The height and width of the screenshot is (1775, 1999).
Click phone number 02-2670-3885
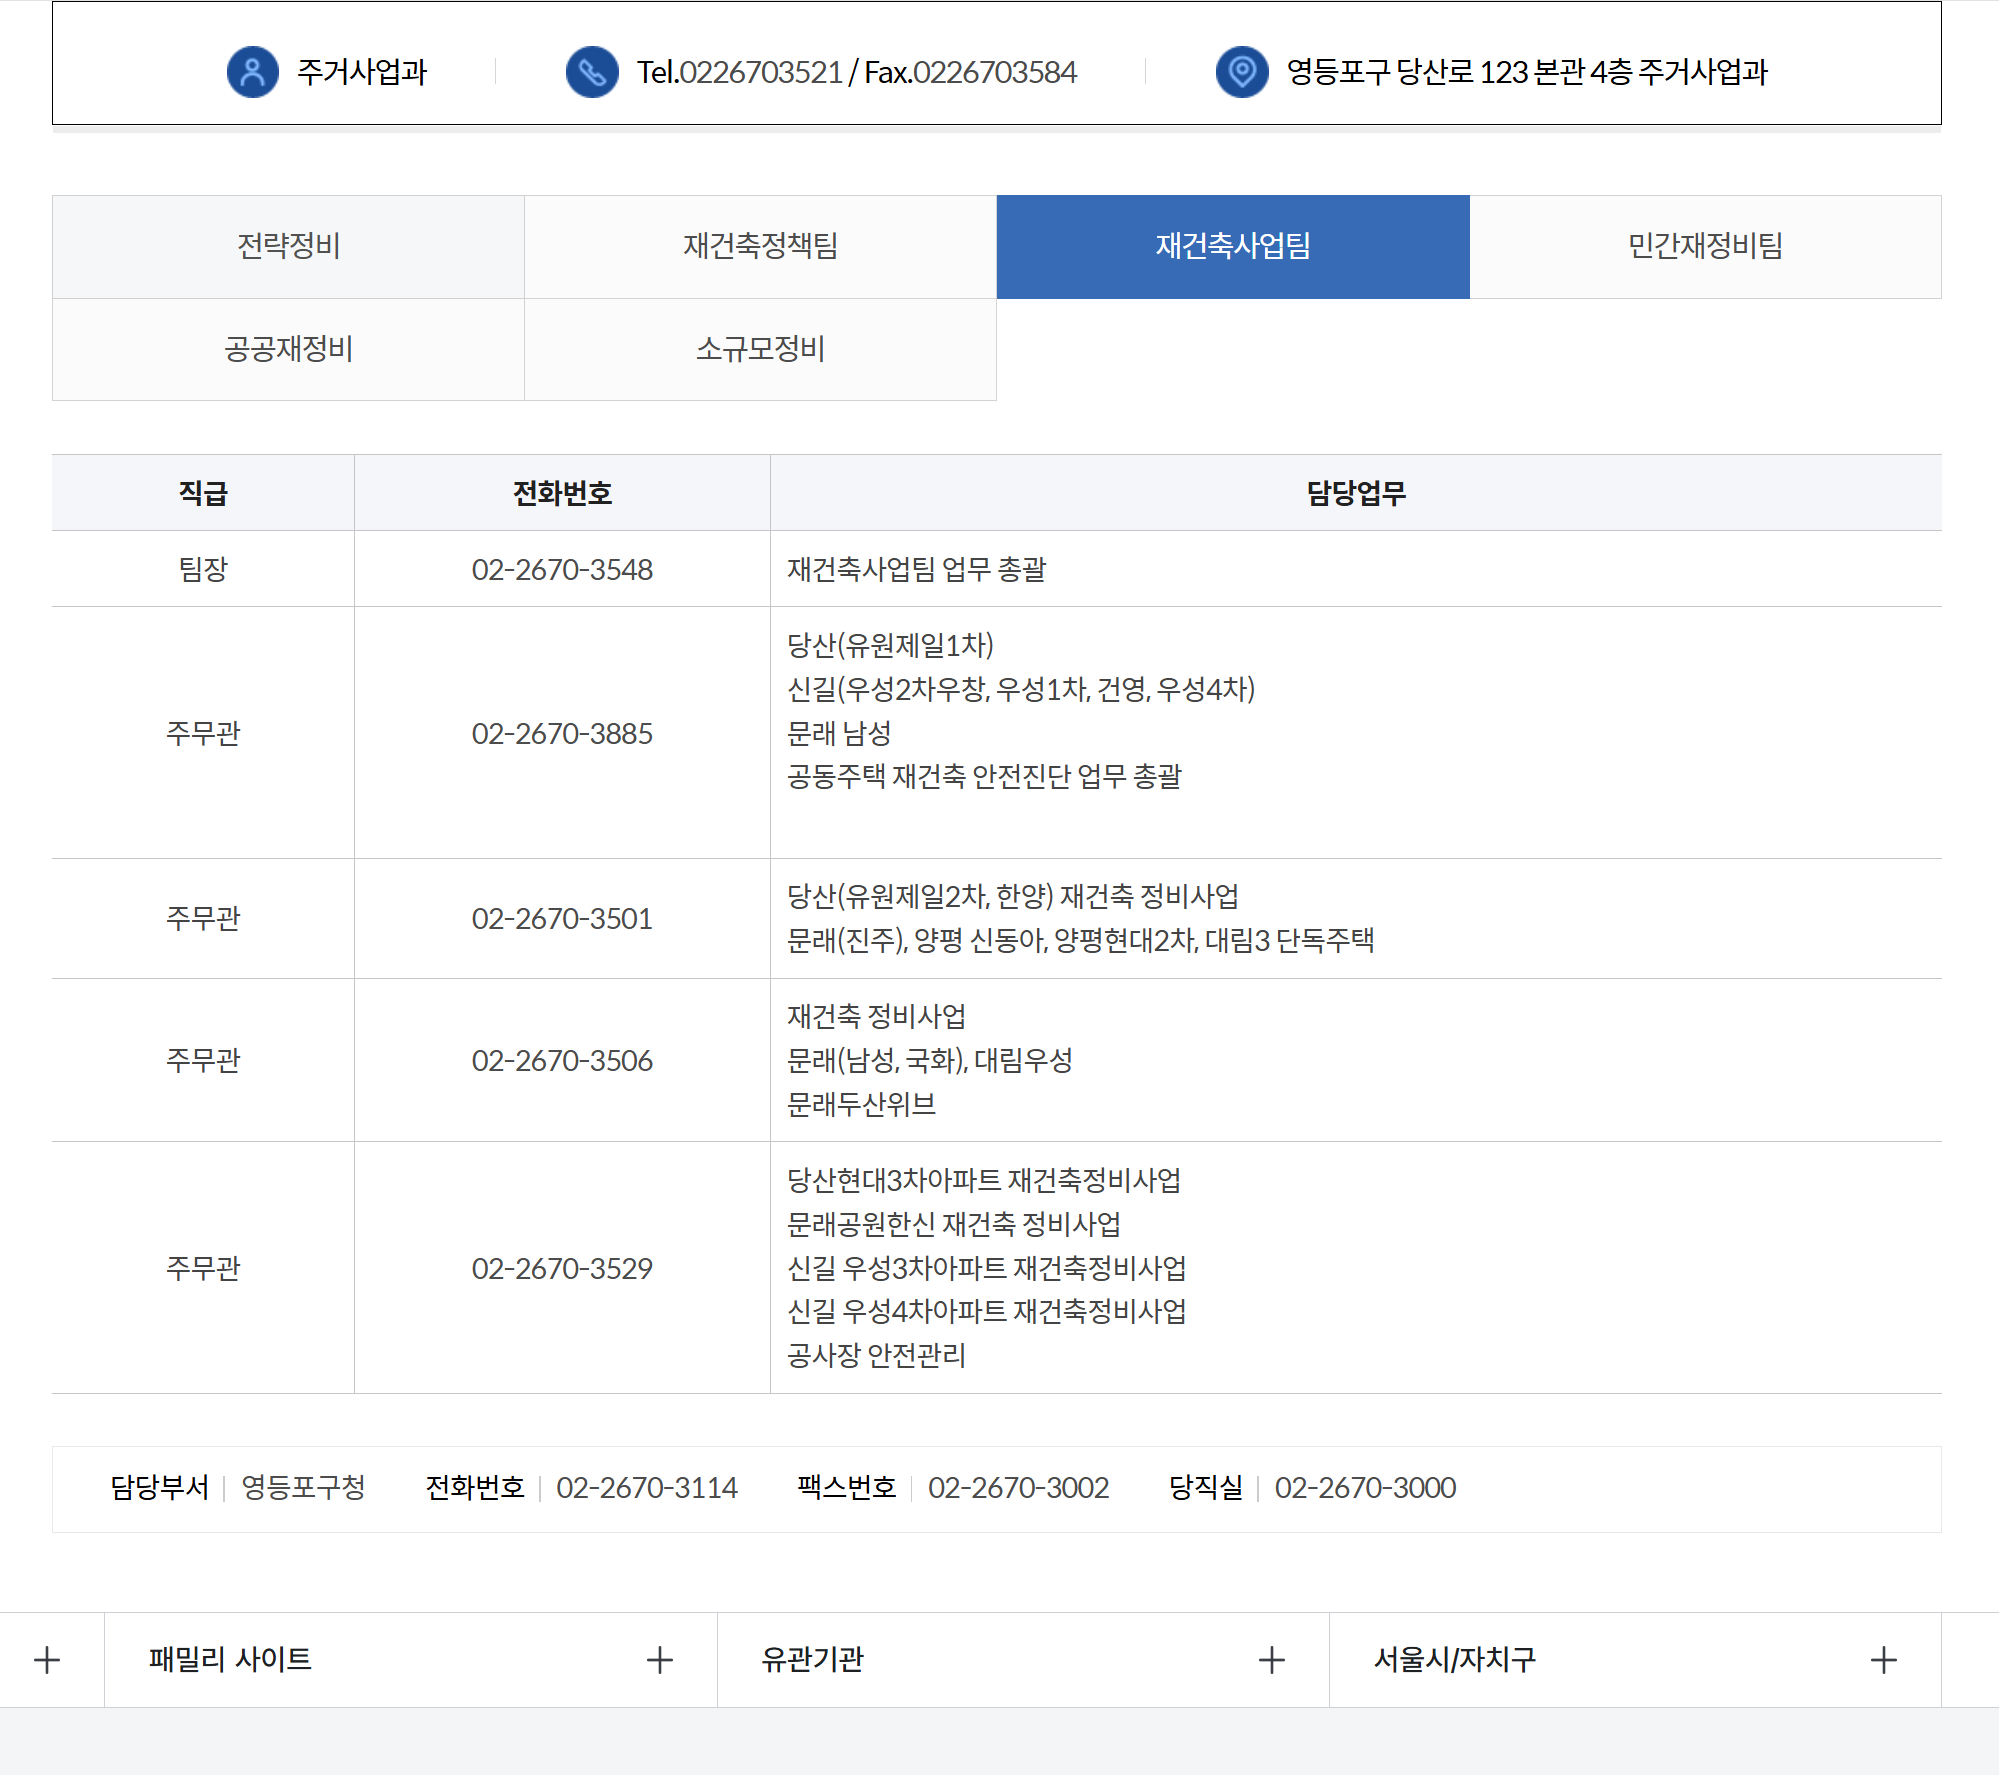(x=562, y=733)
